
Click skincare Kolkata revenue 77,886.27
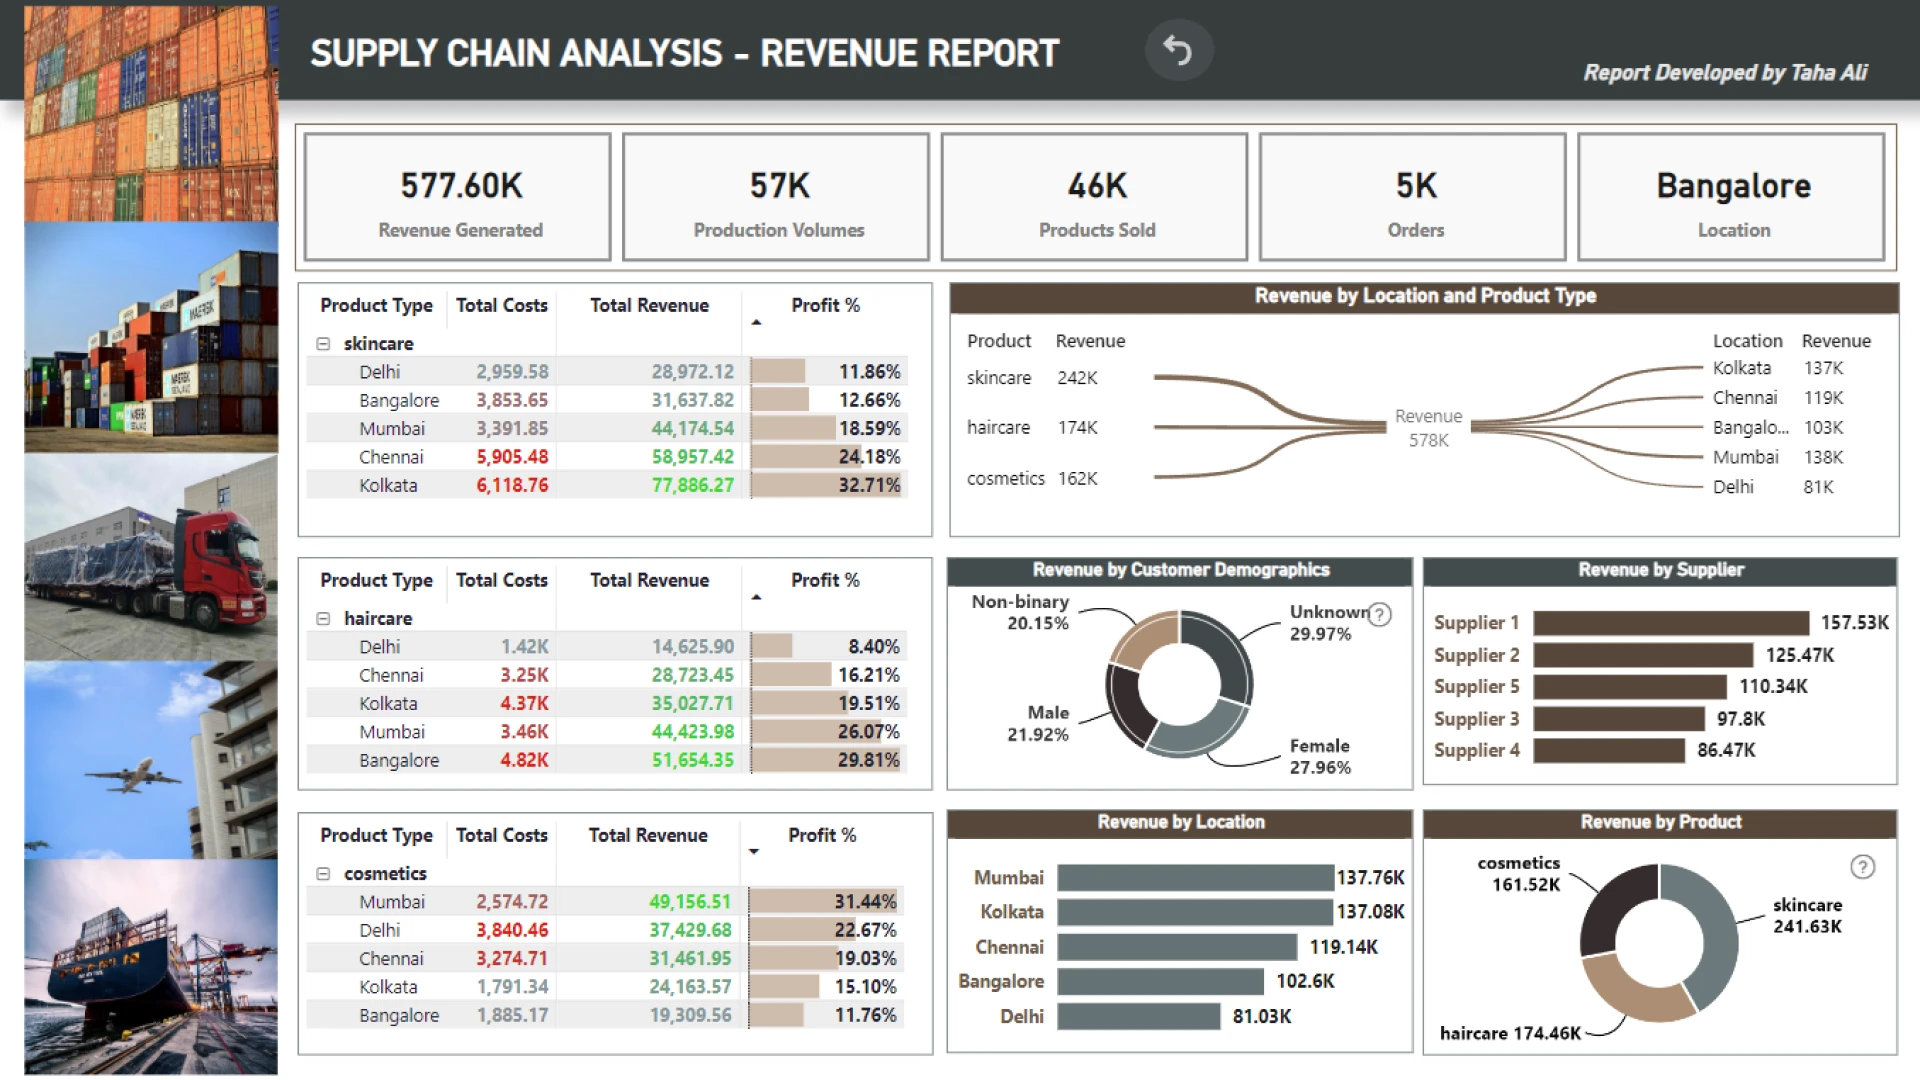(693, 486)
